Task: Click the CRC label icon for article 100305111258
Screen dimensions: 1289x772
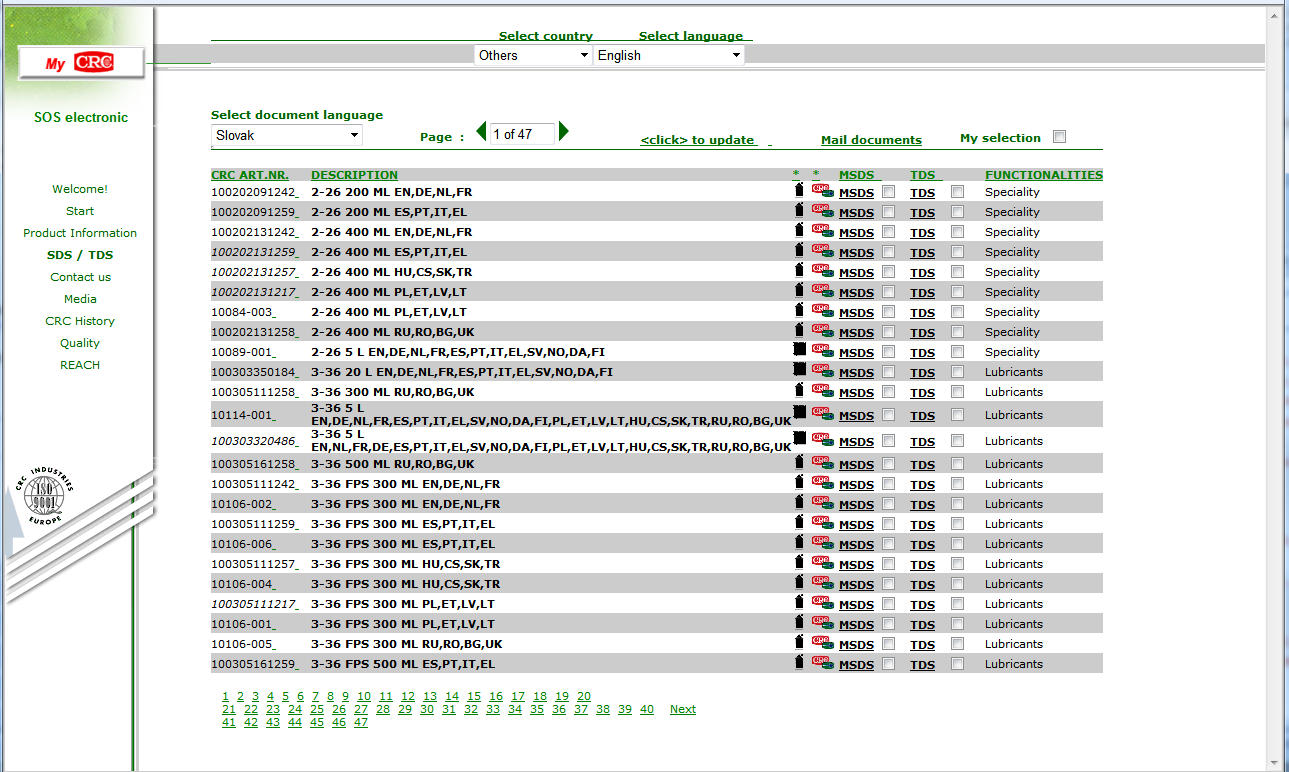Action: pyautogui.click(x=822, y=390)
